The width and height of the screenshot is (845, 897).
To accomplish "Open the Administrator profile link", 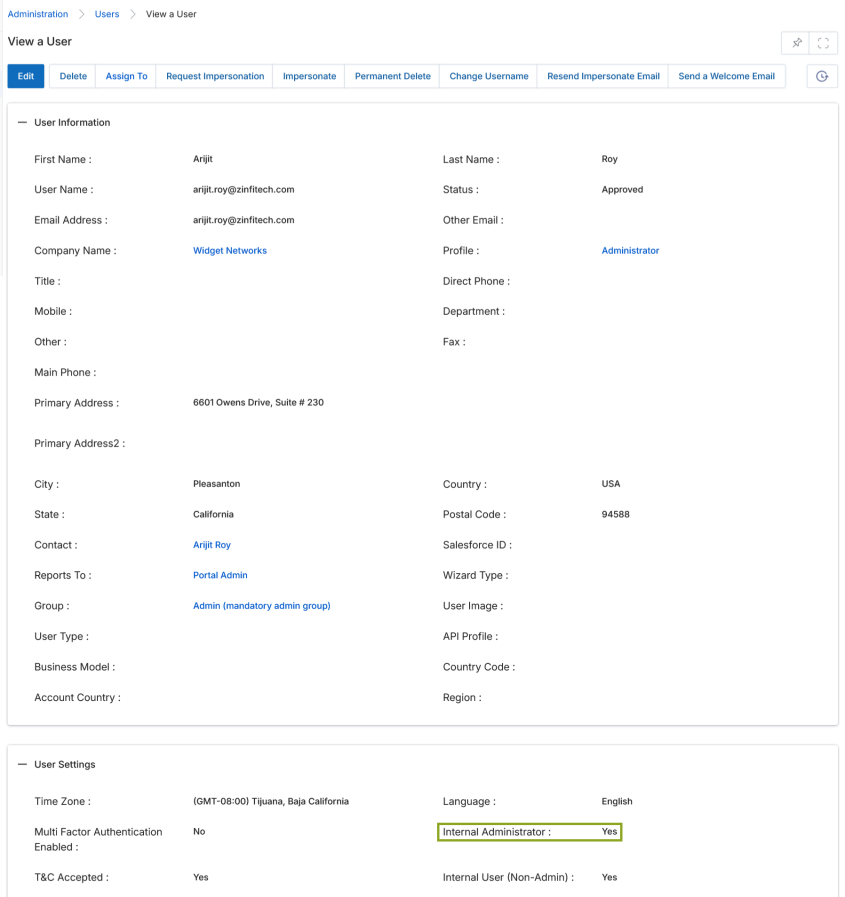I will (x=630, y=251).
